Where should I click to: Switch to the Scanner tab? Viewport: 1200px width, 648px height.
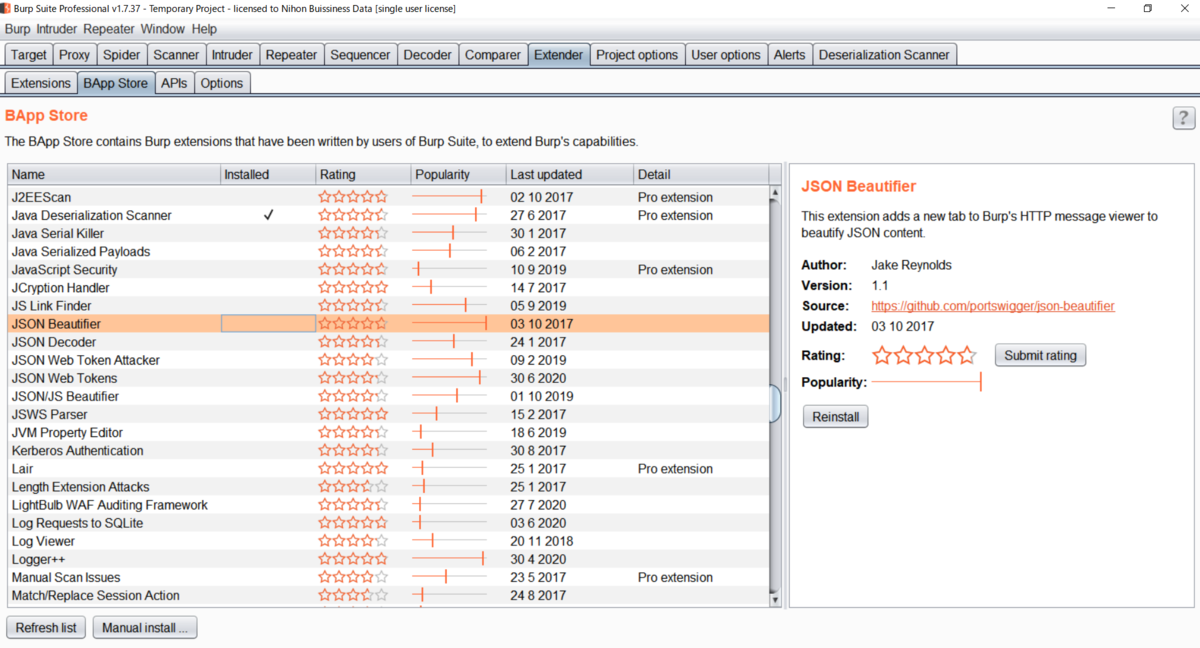[x=177, y=55]
